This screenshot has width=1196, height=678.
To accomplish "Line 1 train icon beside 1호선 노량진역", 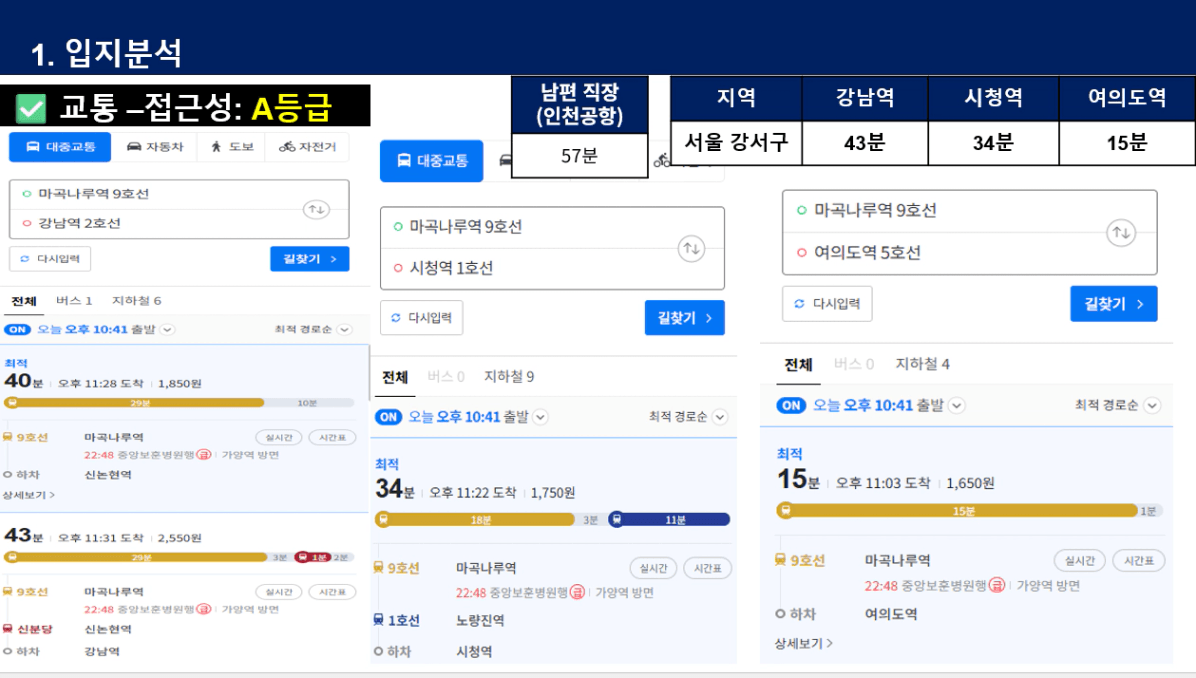I will pyautogui.click(x=378, y=620).
